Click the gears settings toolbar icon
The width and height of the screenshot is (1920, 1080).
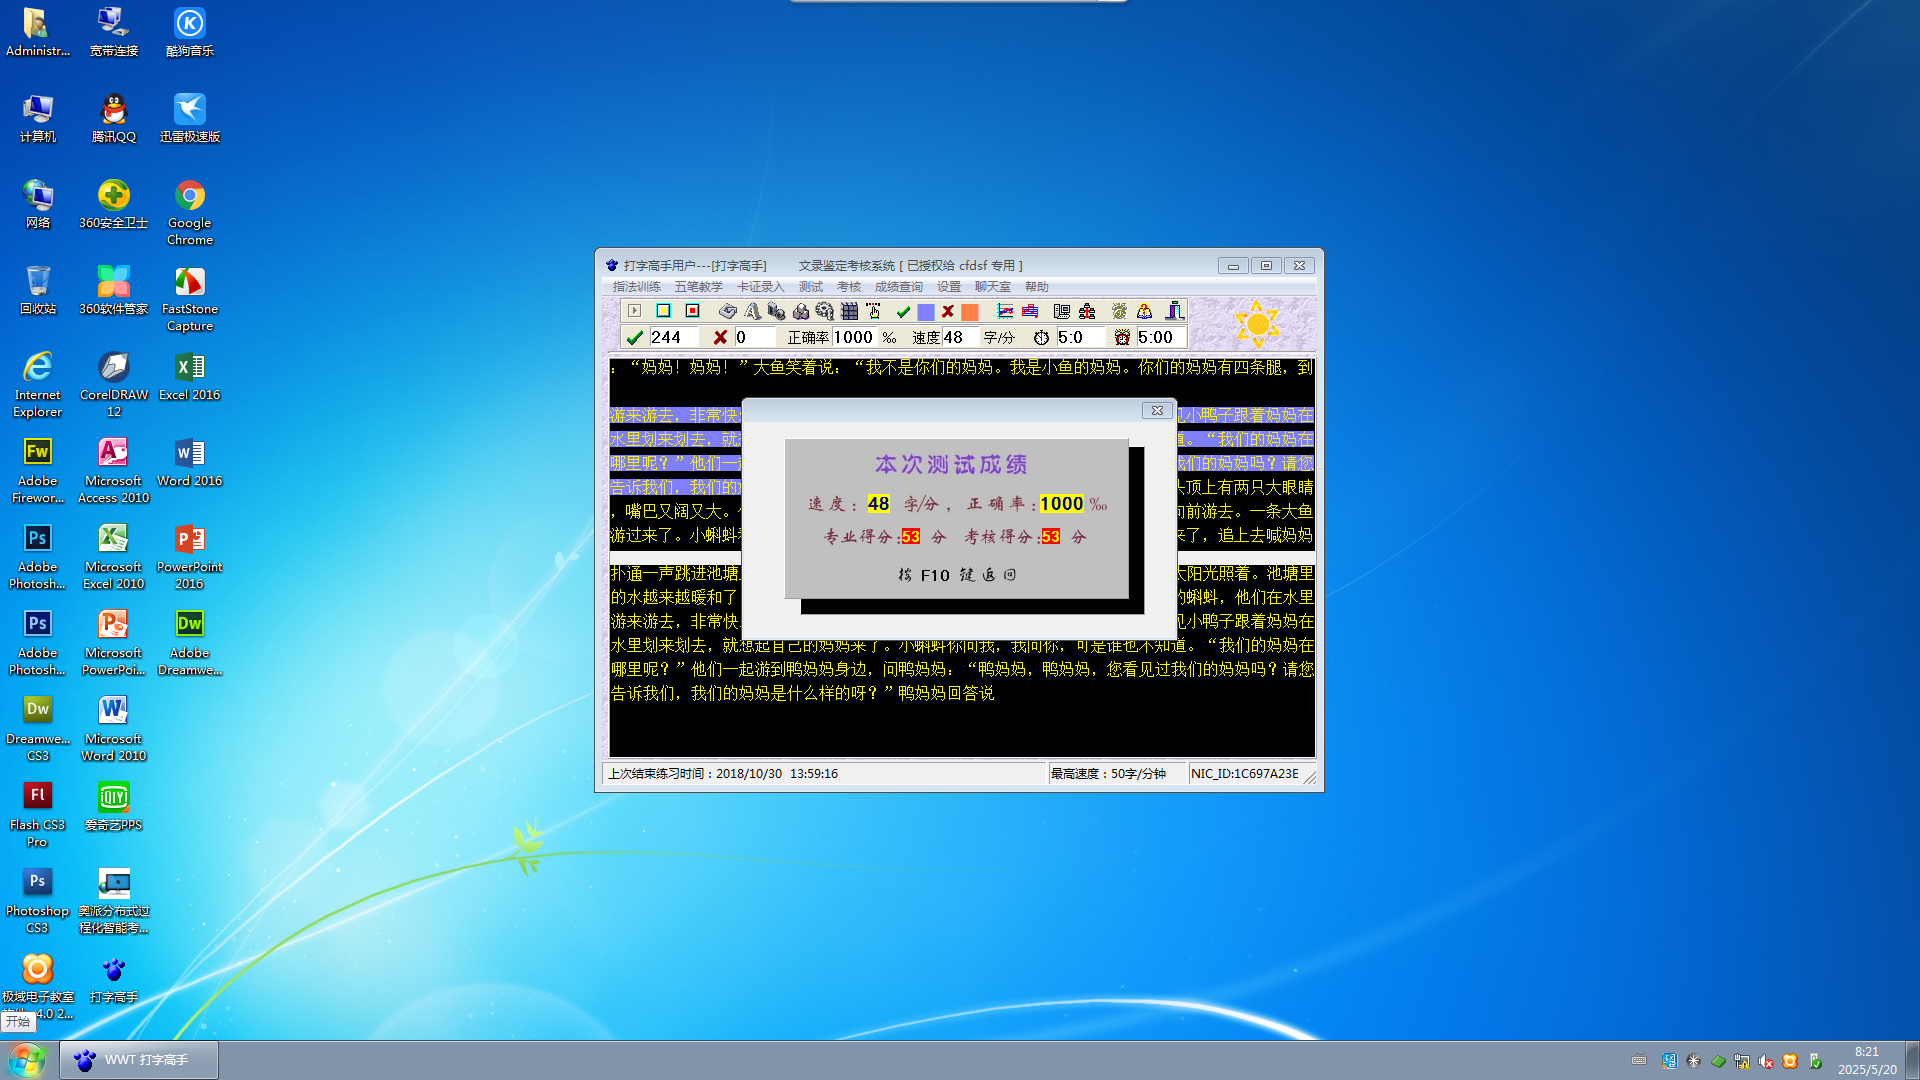[824, 311]
